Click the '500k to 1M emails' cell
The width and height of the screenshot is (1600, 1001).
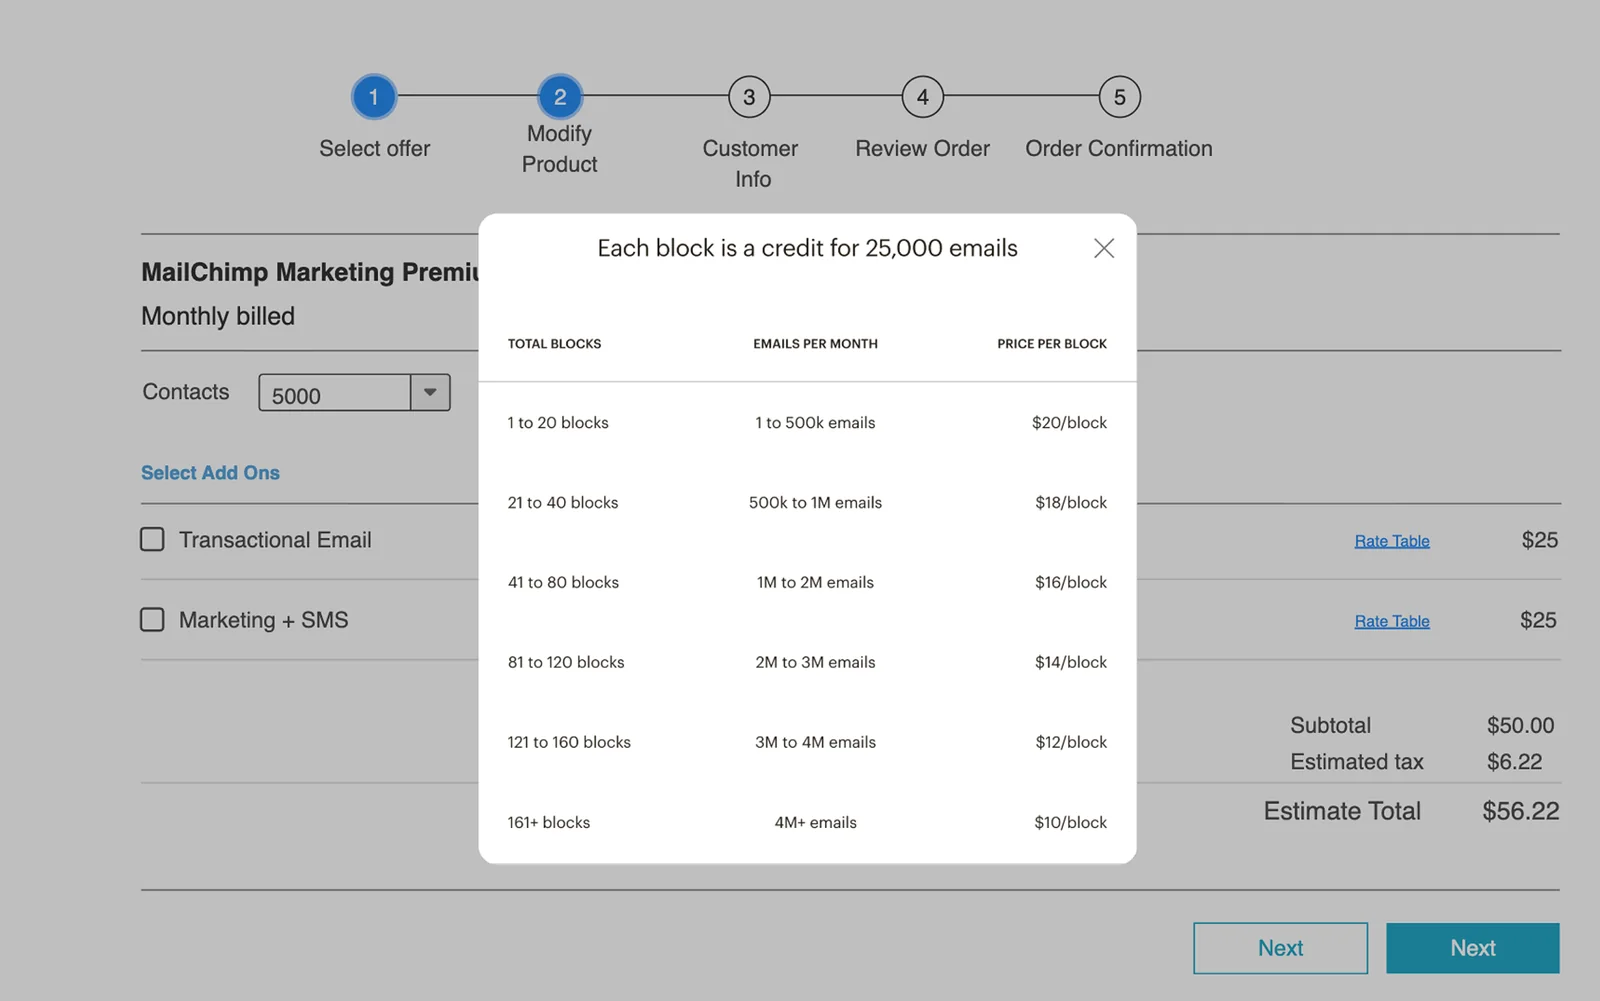pyautogui.click(x=815, y=503)
